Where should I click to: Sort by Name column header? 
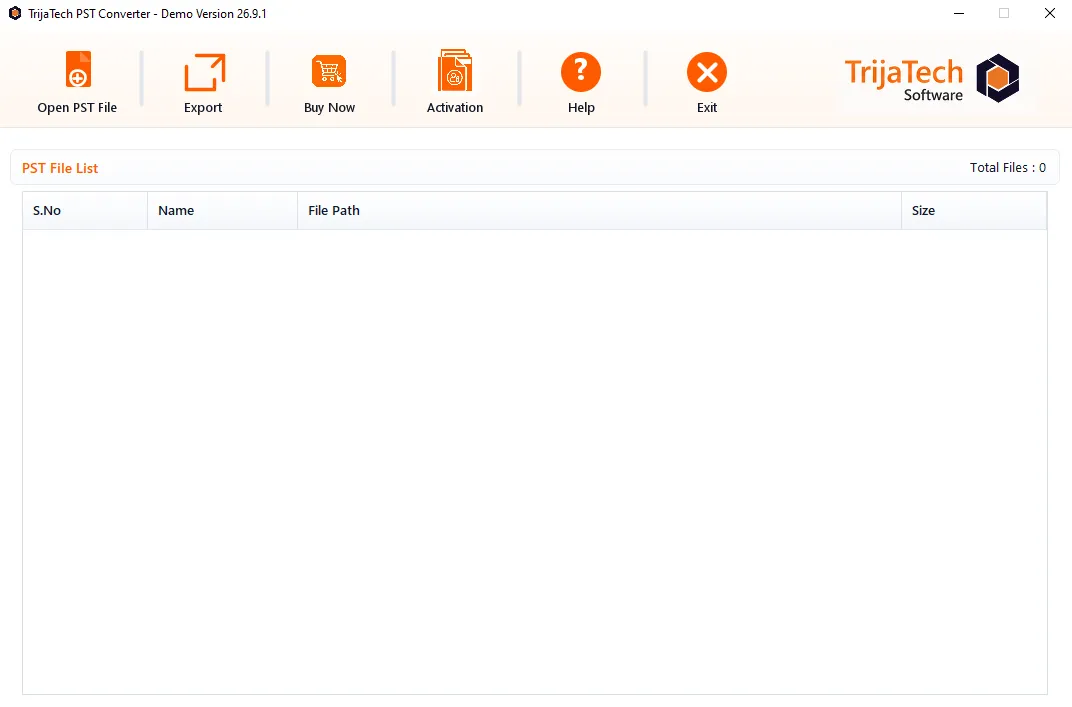(223, 211)
